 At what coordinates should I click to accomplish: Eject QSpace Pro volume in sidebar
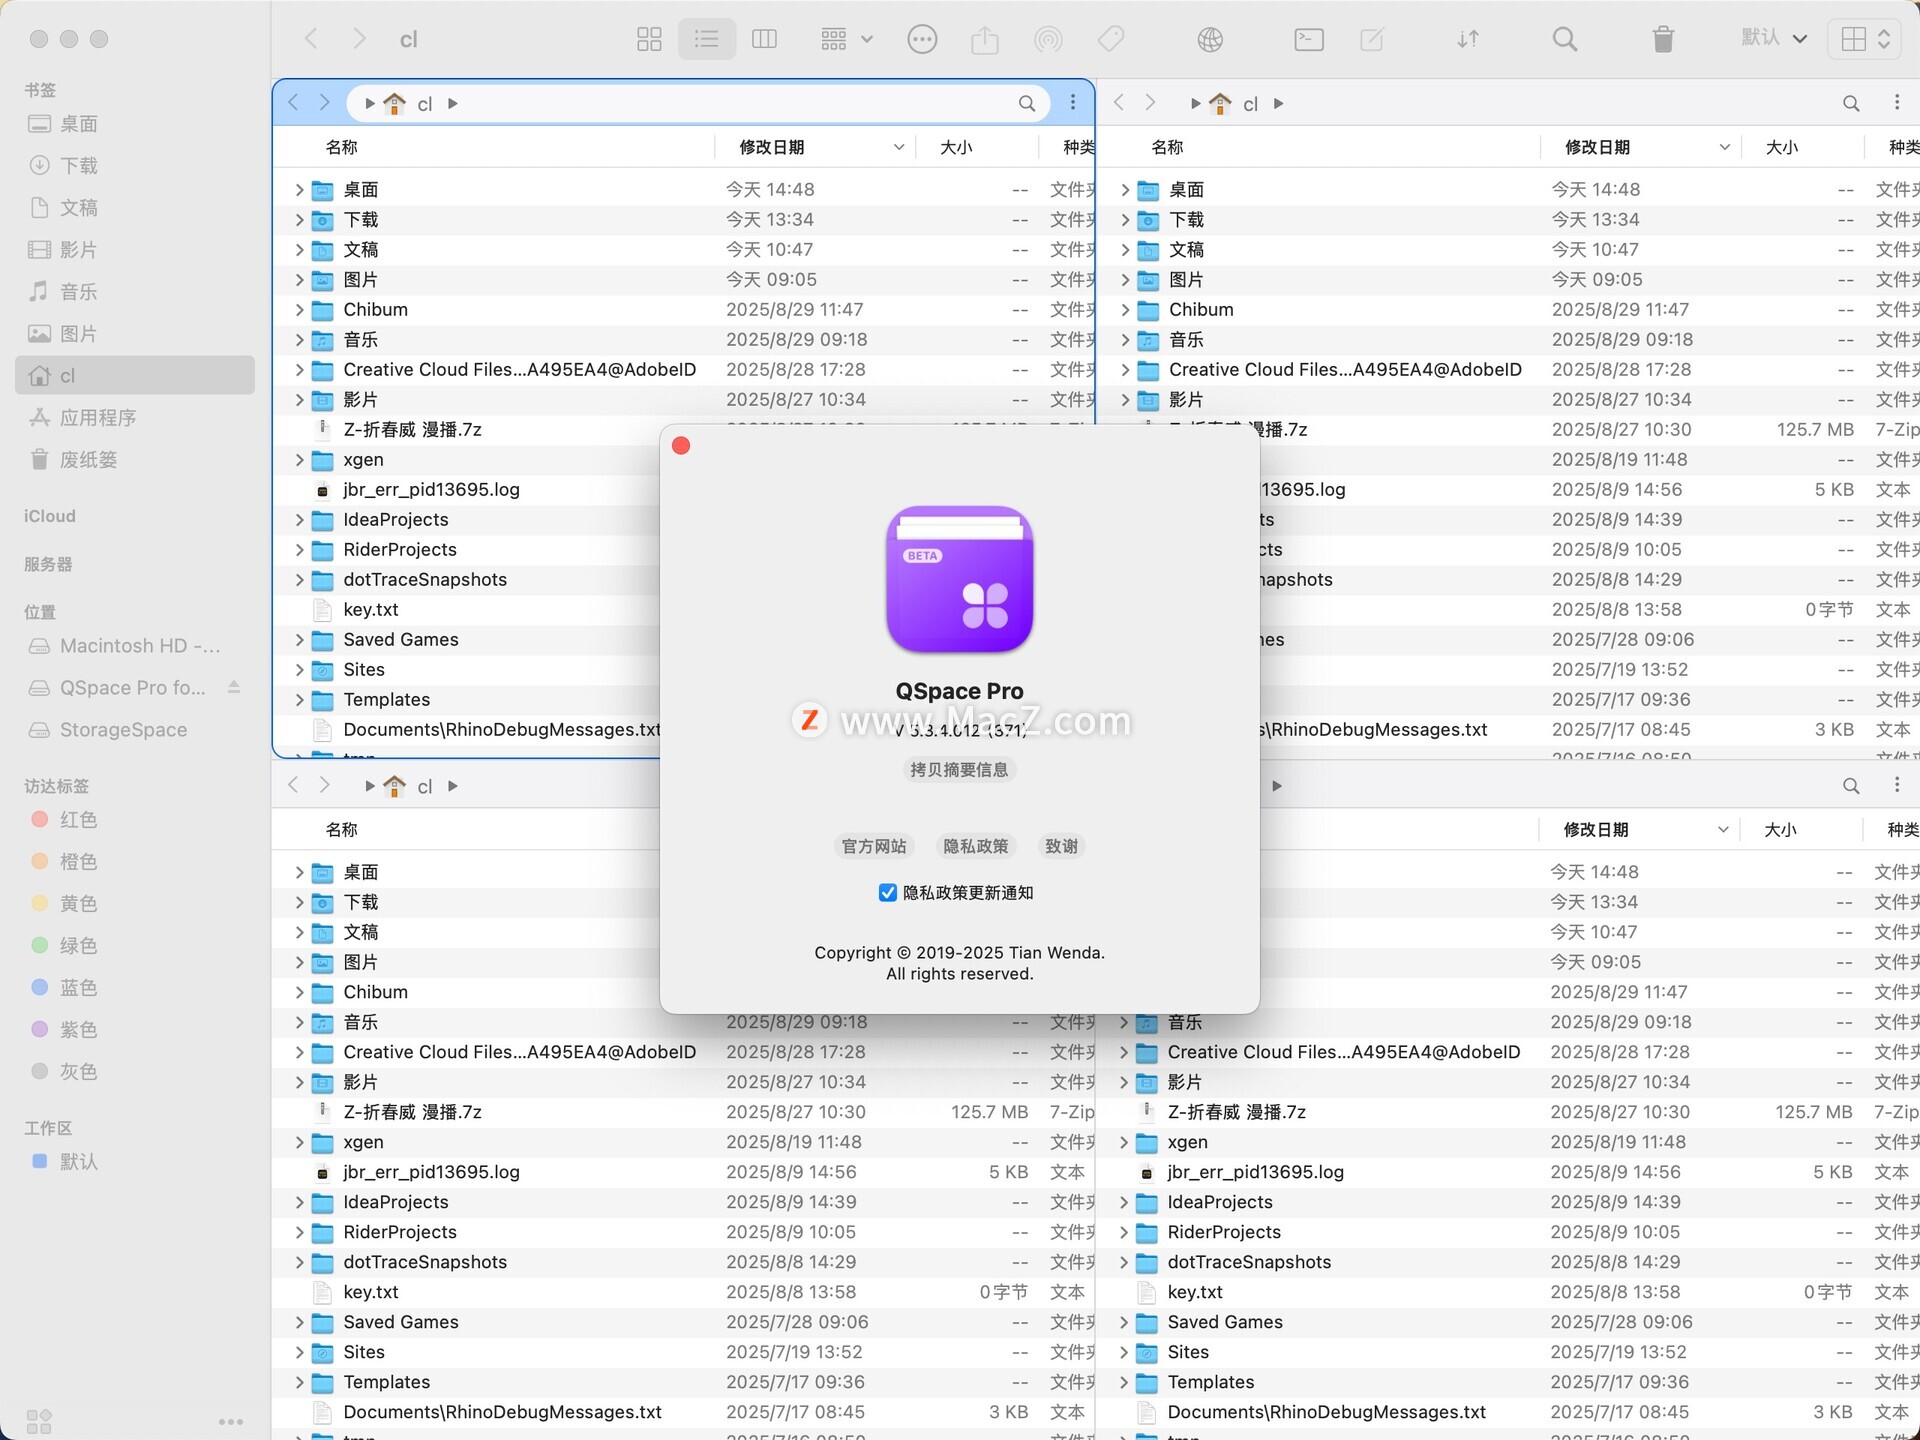coord(234,687)
